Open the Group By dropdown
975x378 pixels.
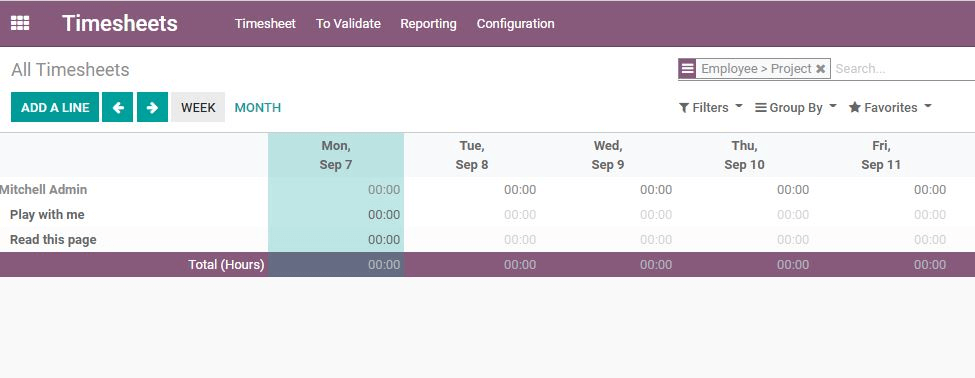(x=796, y=108)
